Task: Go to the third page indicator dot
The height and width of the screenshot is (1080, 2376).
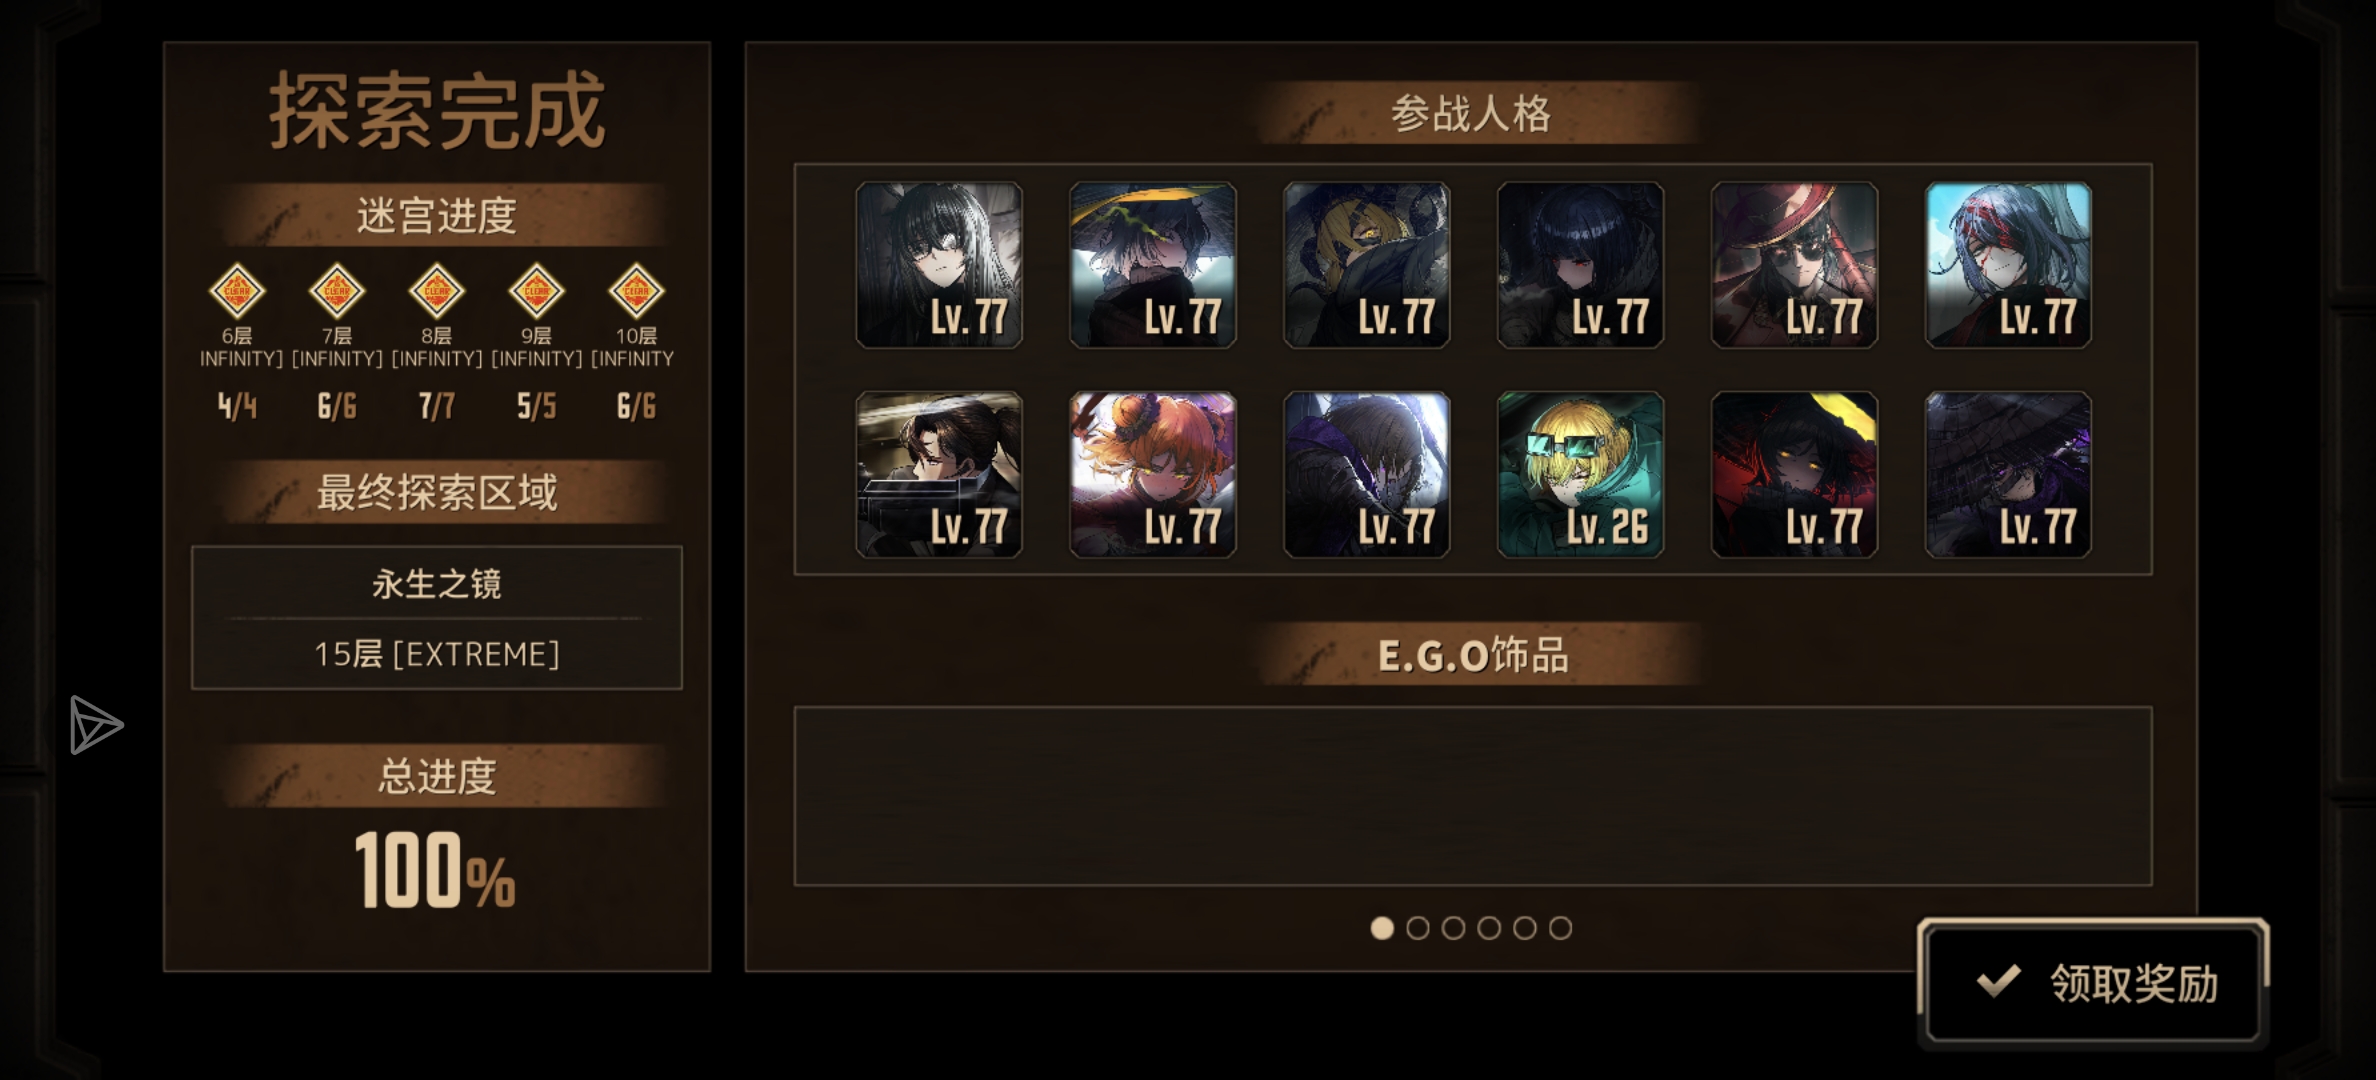Action: pyautogui.click(x=1453, y=928)
